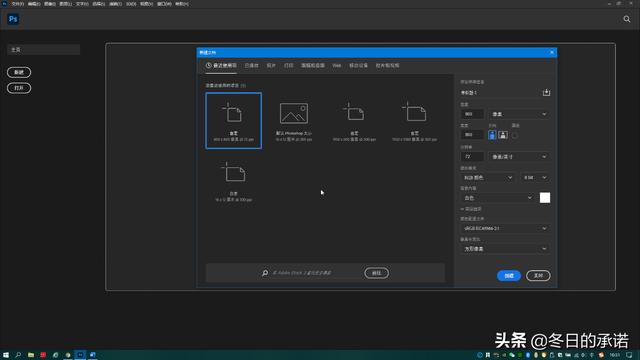Open pixel aspect ratio dropdown 方形像素

[505, 249]
